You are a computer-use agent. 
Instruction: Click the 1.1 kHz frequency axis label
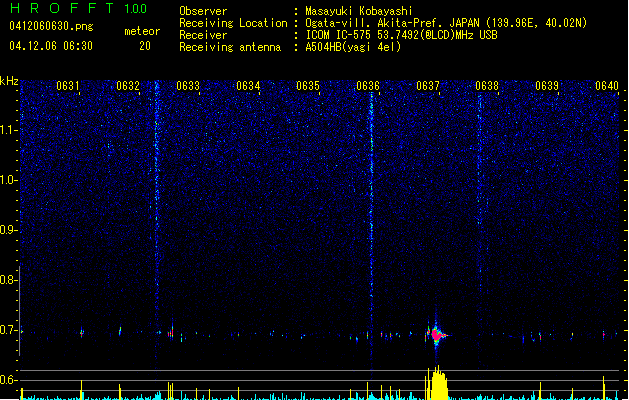pyautogui.click(x=8, y=130)
